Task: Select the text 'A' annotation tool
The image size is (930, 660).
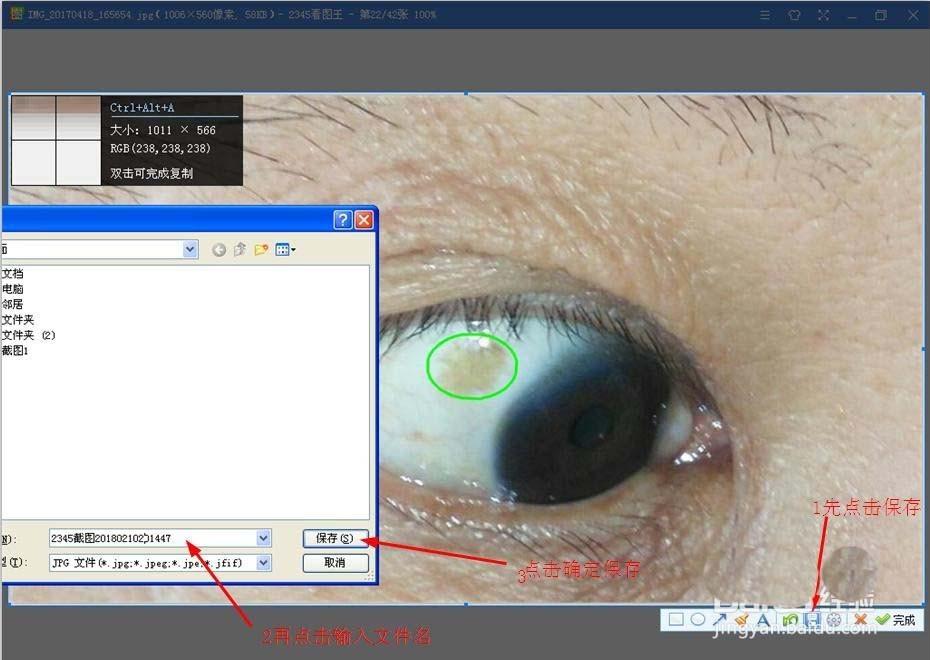Action: 764,620
